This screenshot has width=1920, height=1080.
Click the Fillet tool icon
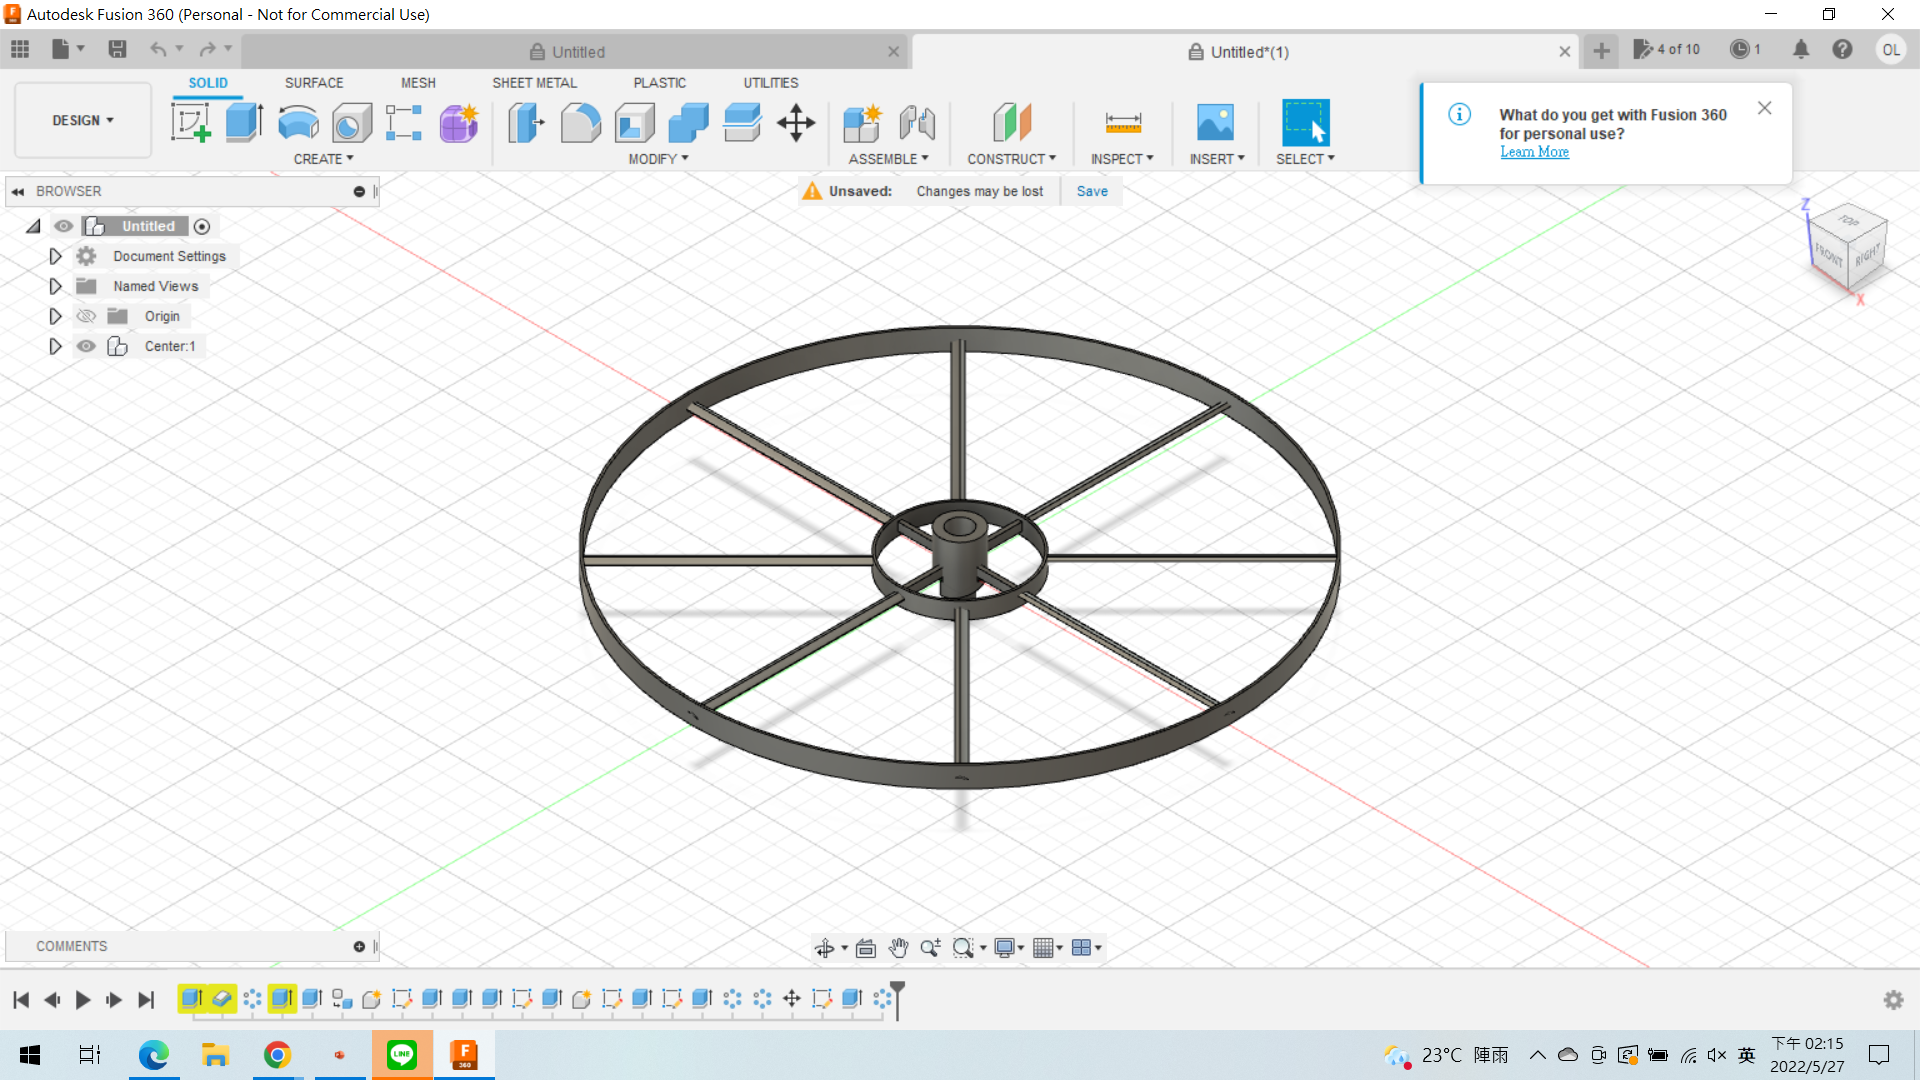(x=580, y=123)
